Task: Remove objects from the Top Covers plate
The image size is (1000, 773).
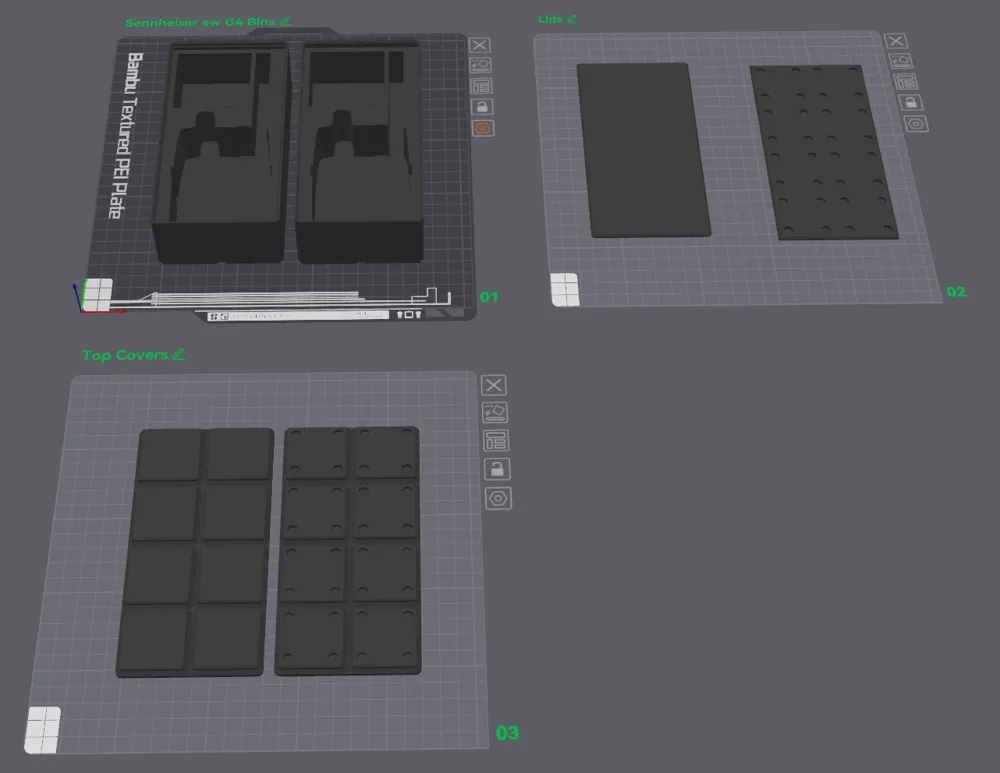Action: (x=494, y=385)
